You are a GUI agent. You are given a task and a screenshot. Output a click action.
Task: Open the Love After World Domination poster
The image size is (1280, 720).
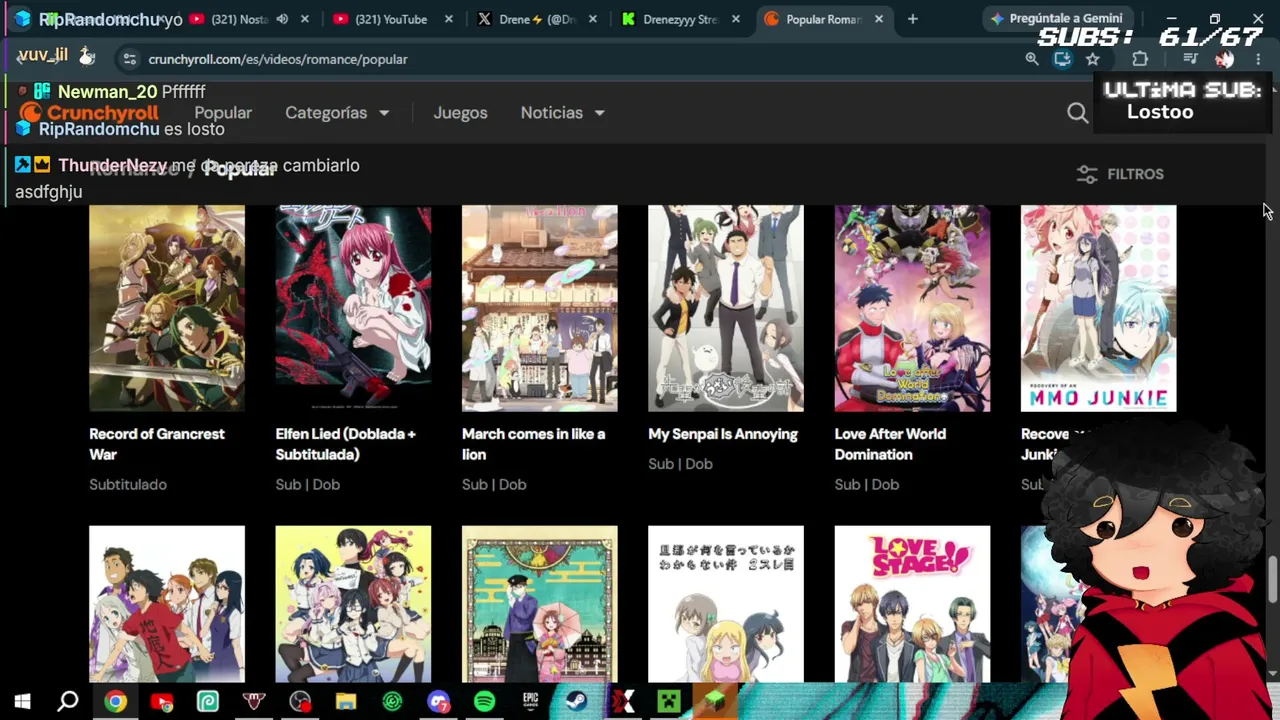912,308
